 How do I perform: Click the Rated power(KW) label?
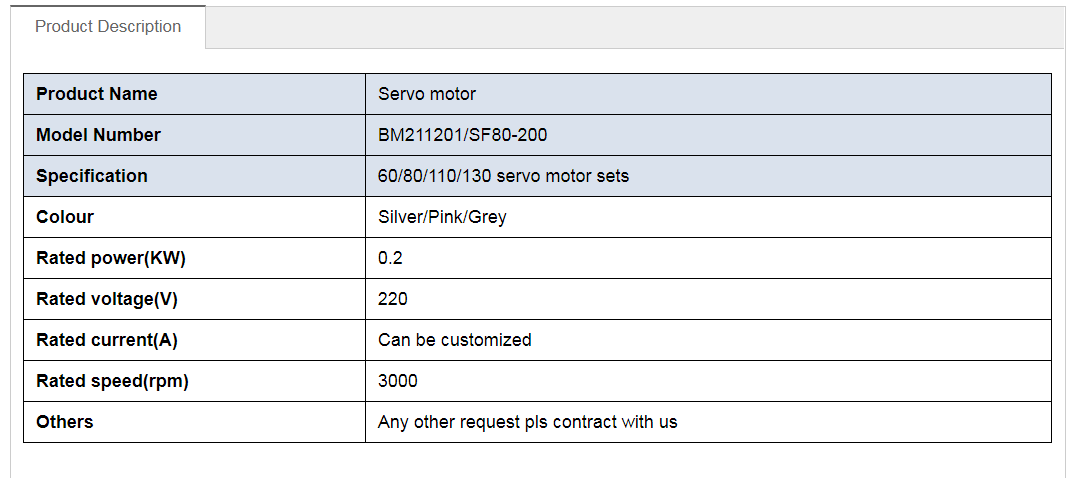pos(111,258)
